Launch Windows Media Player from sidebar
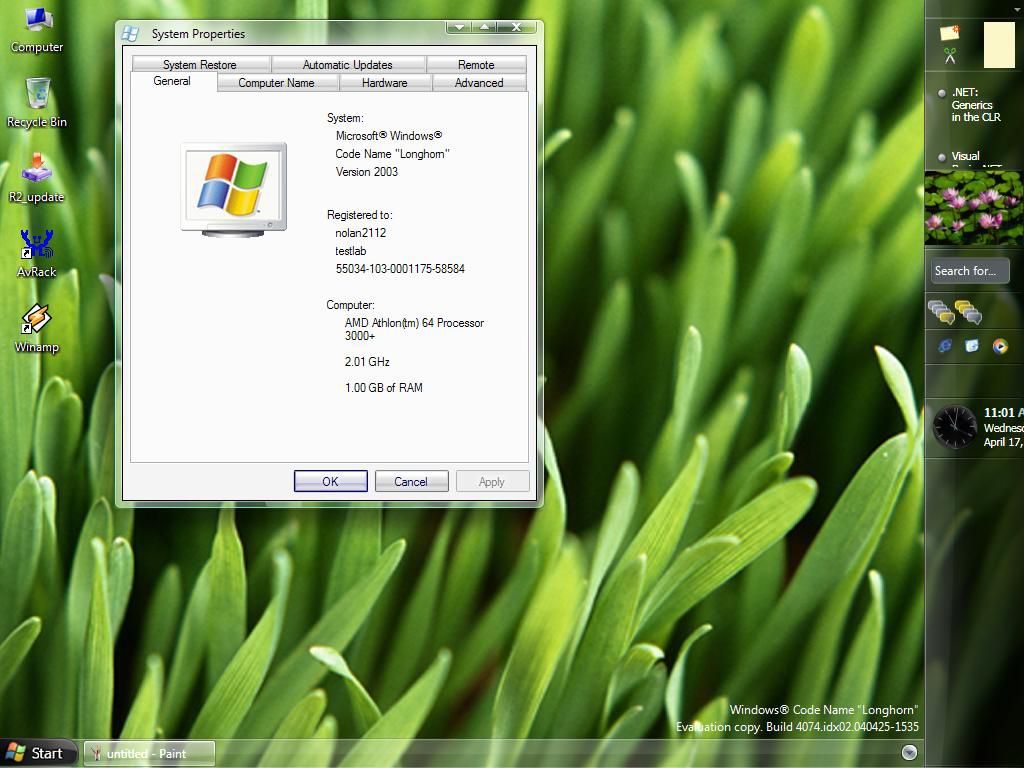Viewport: 1024px width, 768px height. [1000, 345]
